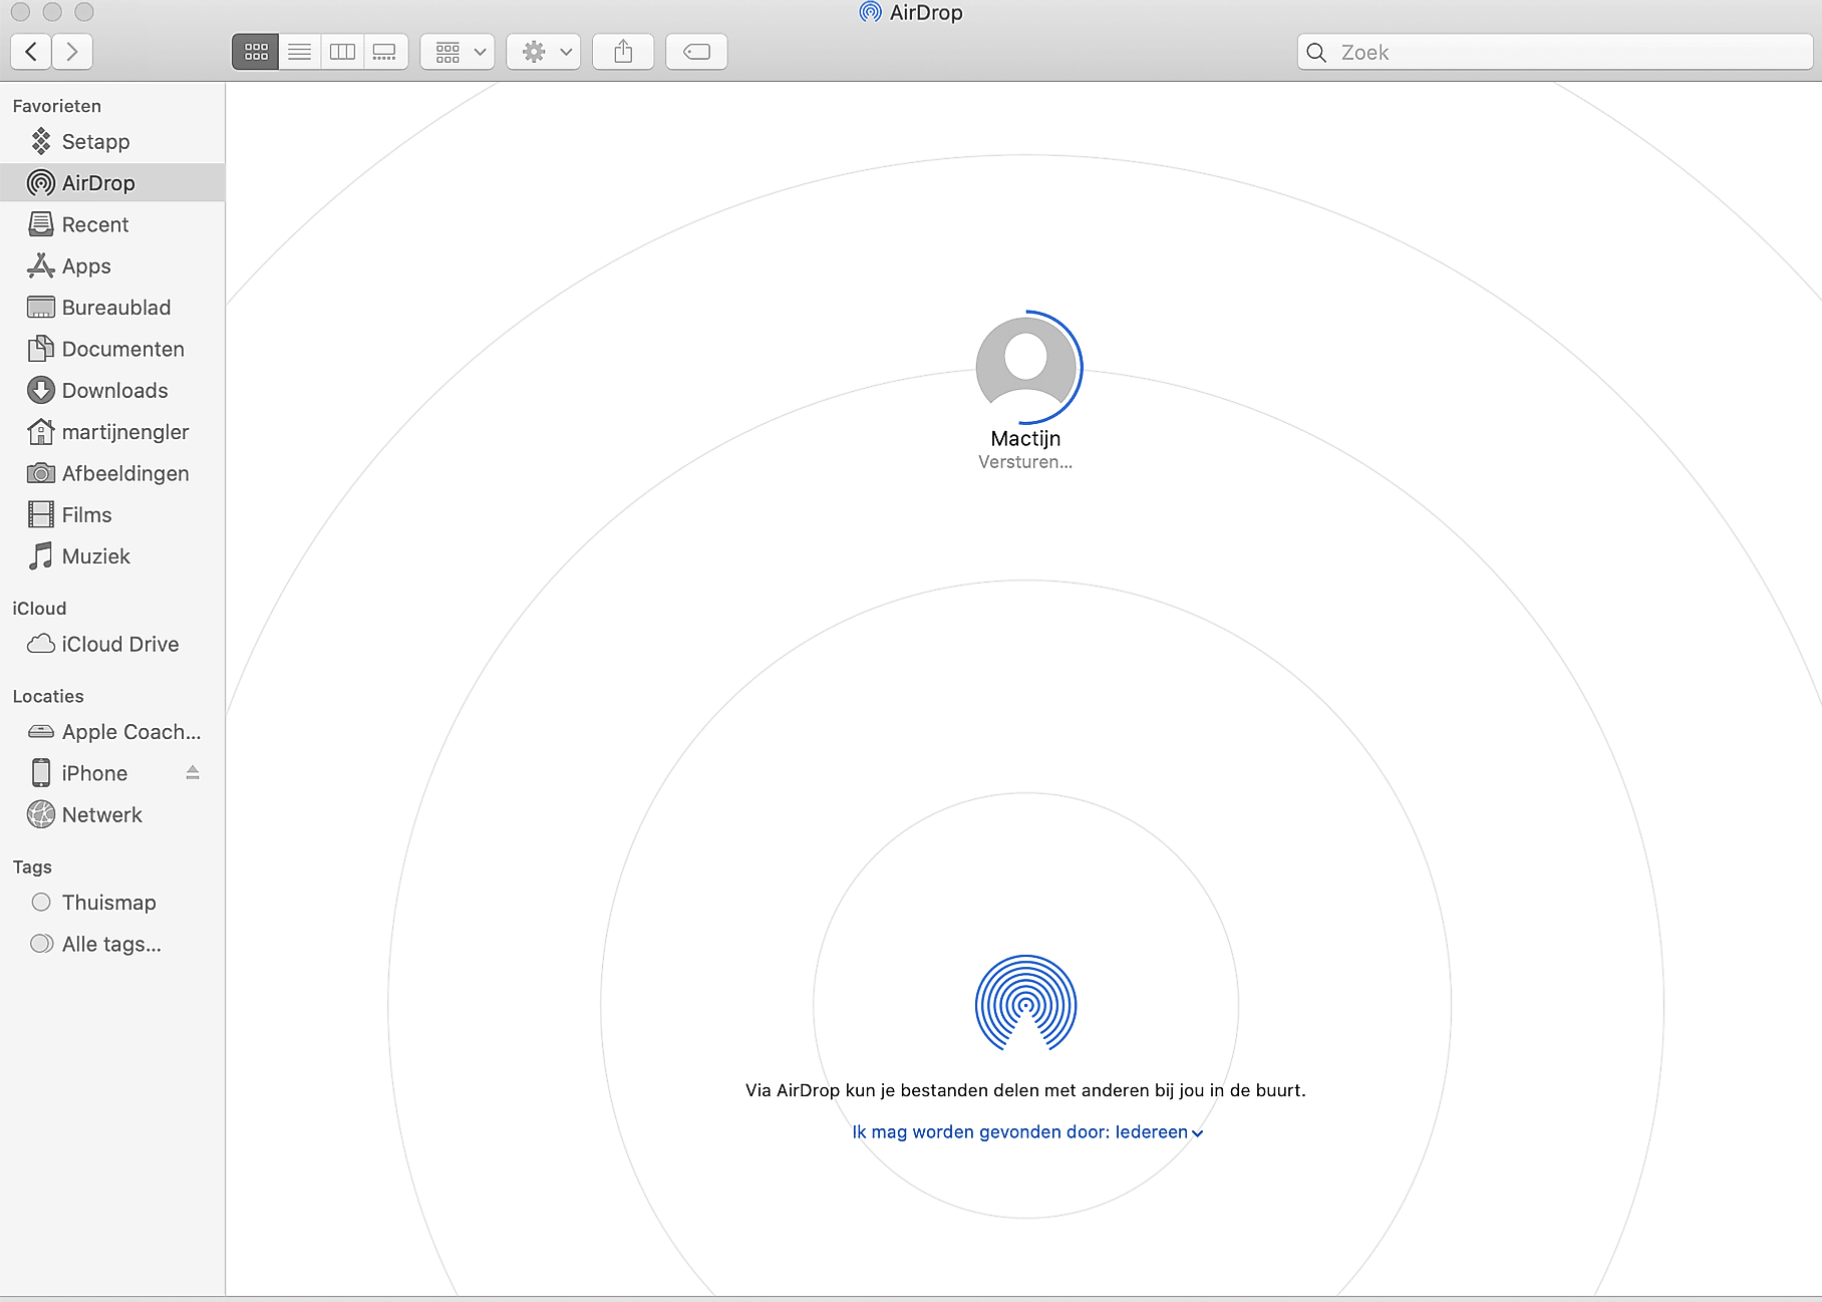Open the grouping options dropdown
Screen dimensions: 1822x1302
point(457,51)
